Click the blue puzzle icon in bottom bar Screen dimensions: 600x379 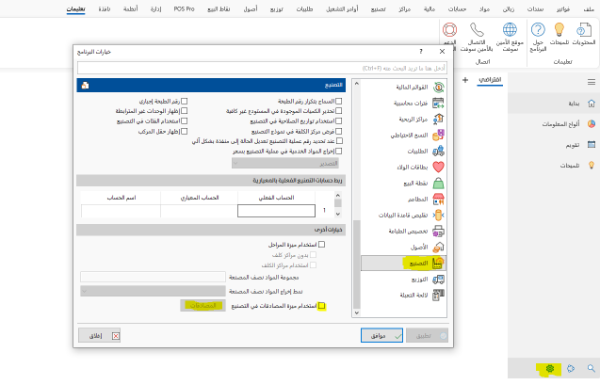(x=571, y=368)
